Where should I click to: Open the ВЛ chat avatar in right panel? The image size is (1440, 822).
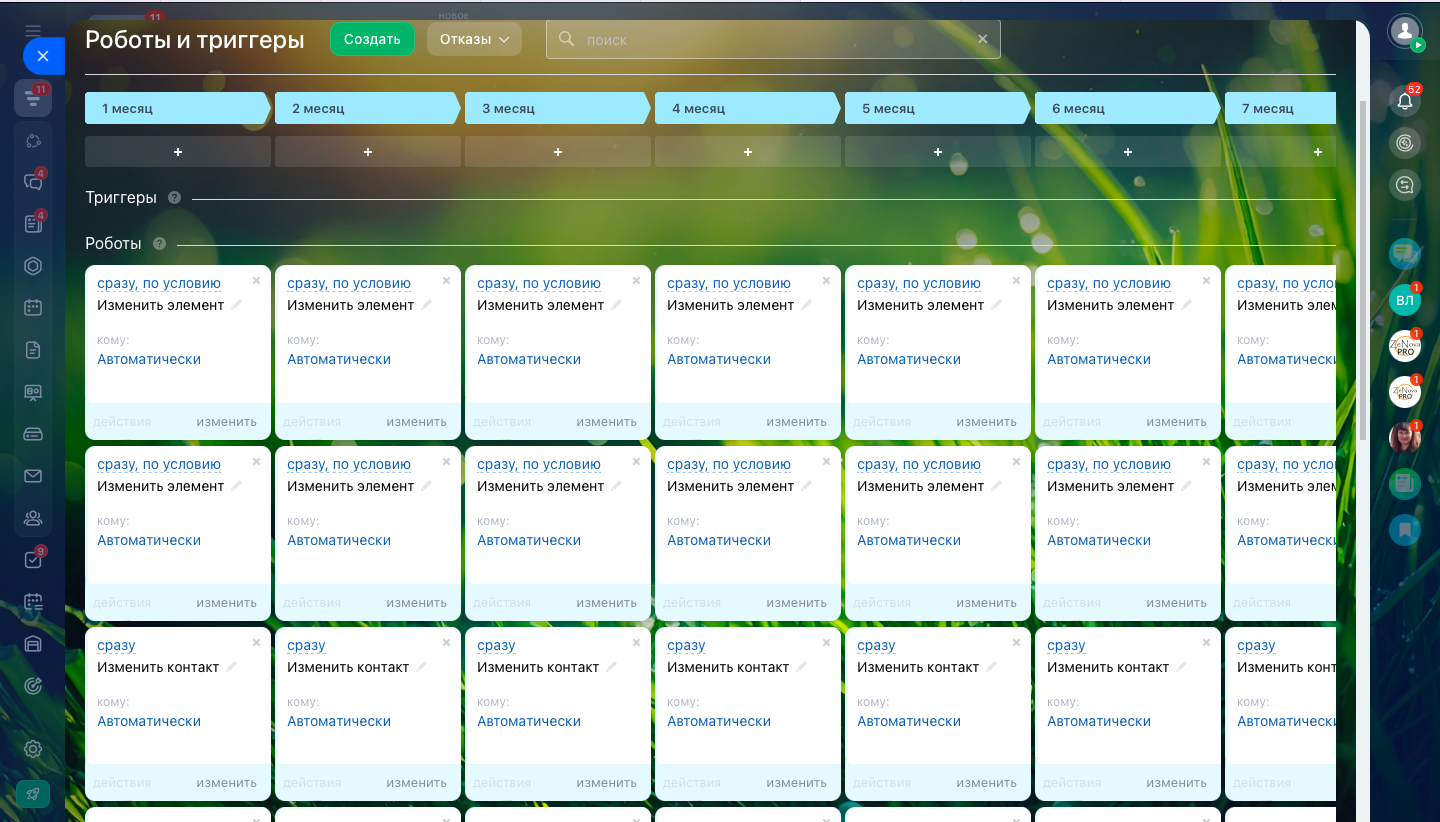click(x=1405, y=300)
